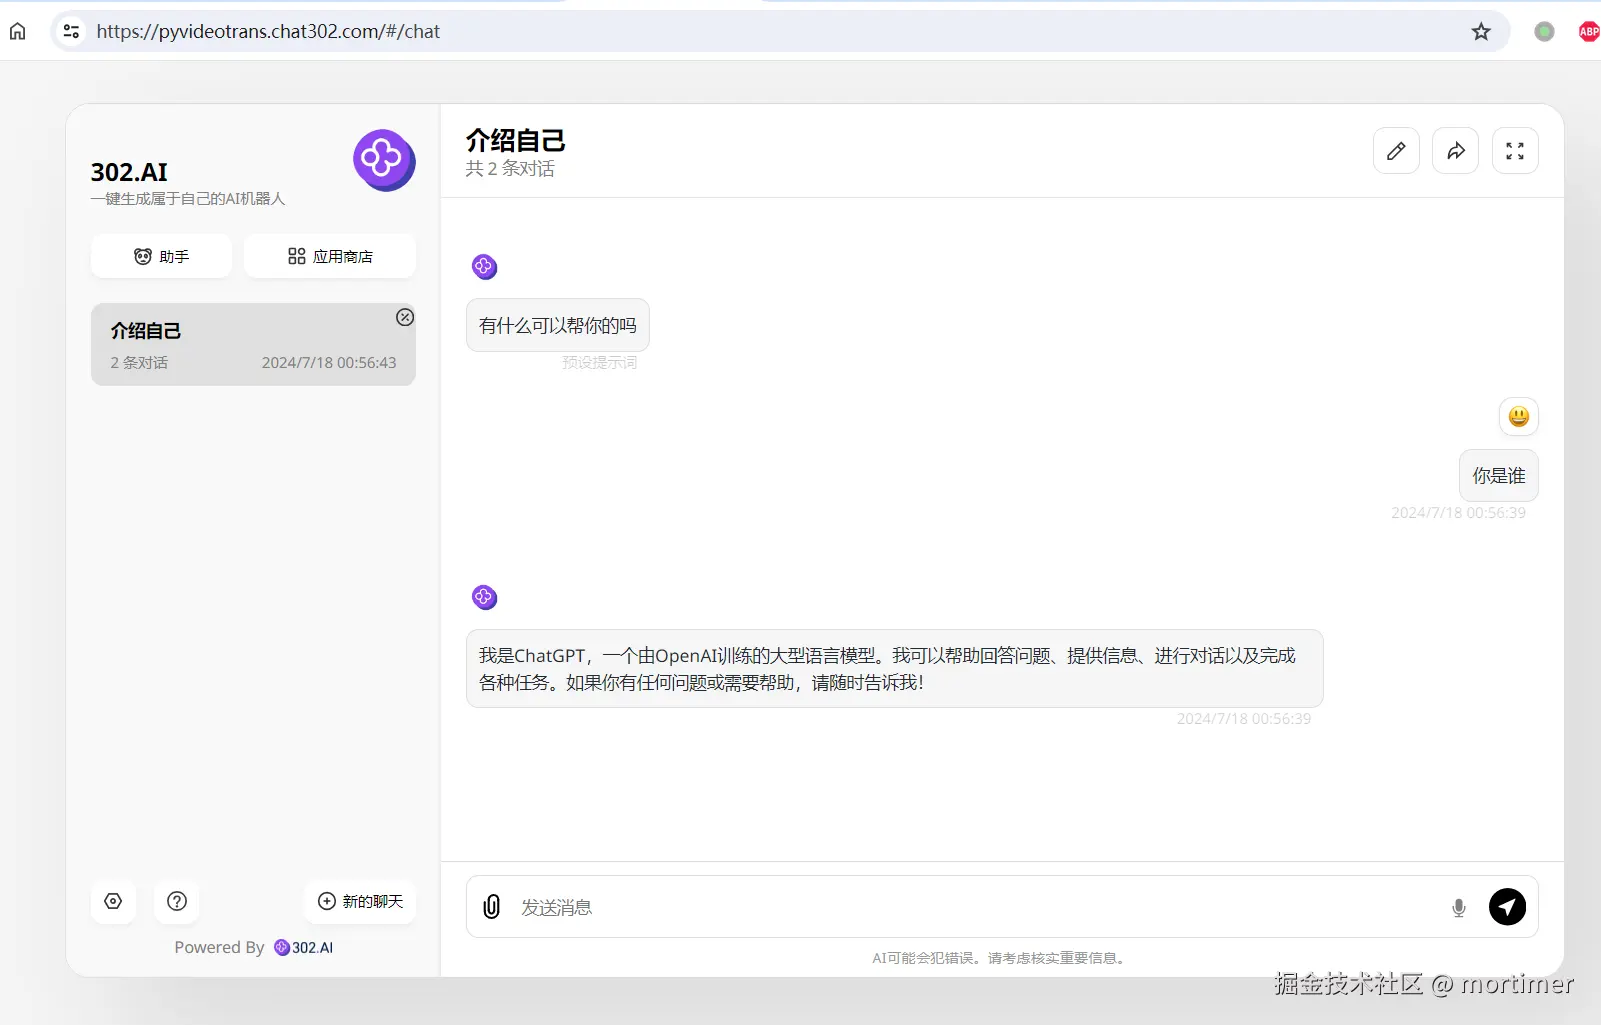Open the 助手 assistant button
Viewport: 1601px width, 1025px height.
[161, 256]
